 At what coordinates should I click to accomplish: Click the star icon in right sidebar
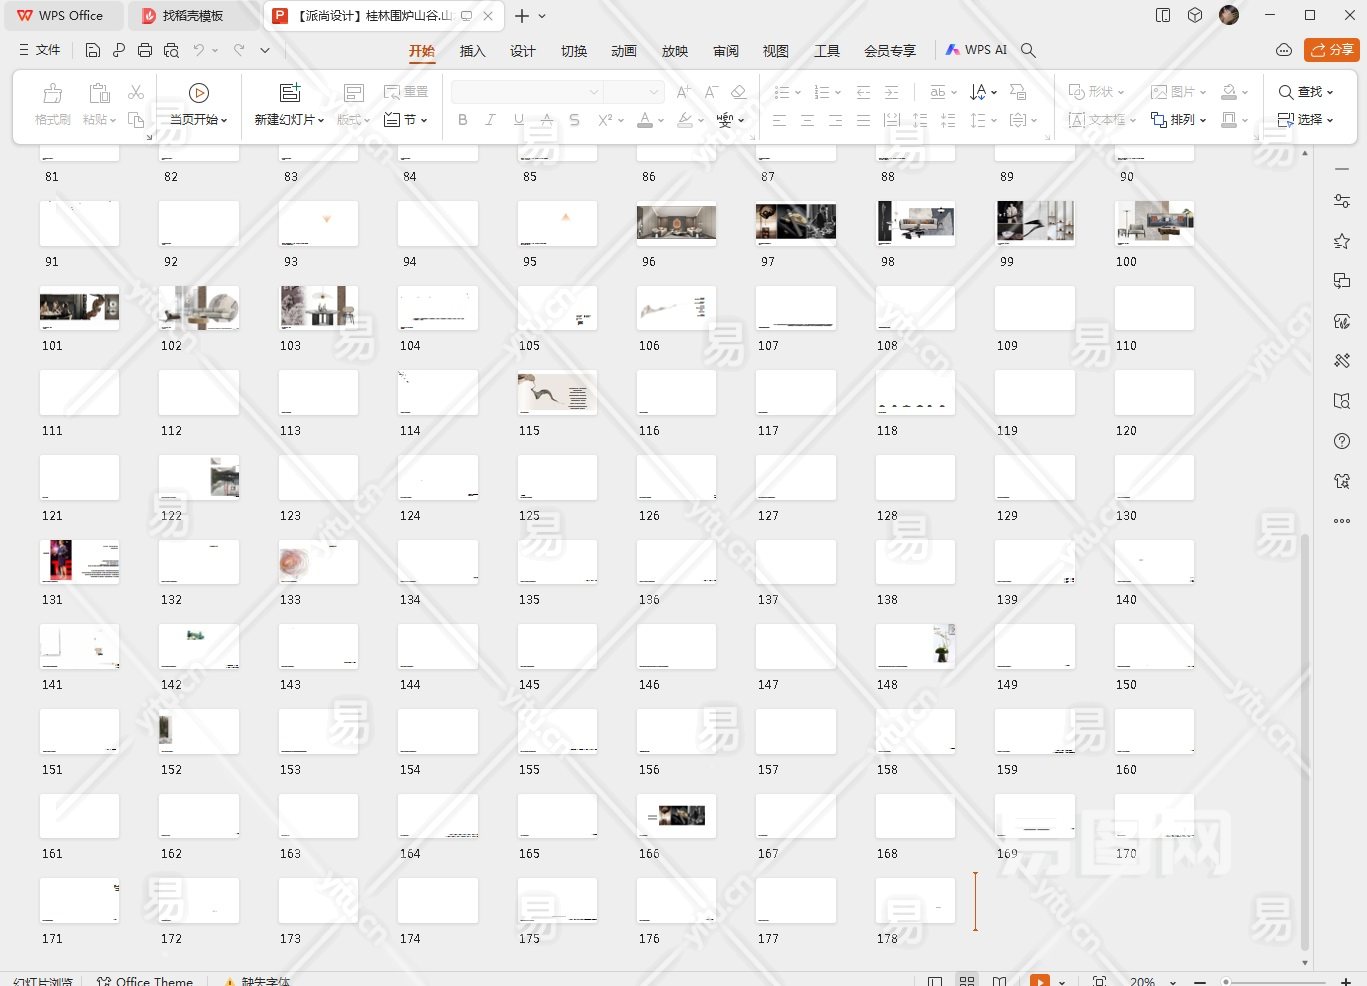(x=1342, y=241)
